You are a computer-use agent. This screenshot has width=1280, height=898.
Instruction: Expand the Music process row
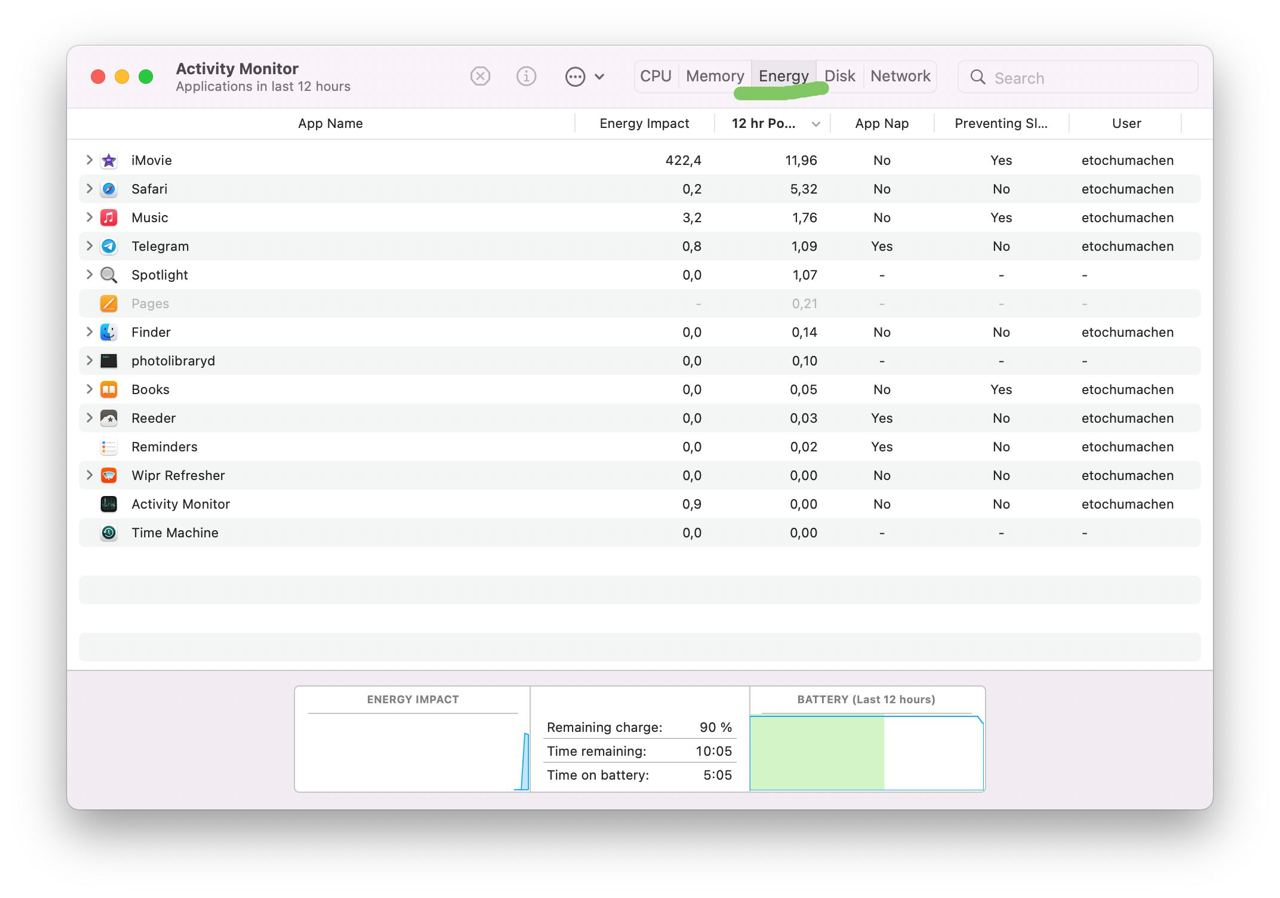pyautogui.click(x=89, y=217)
